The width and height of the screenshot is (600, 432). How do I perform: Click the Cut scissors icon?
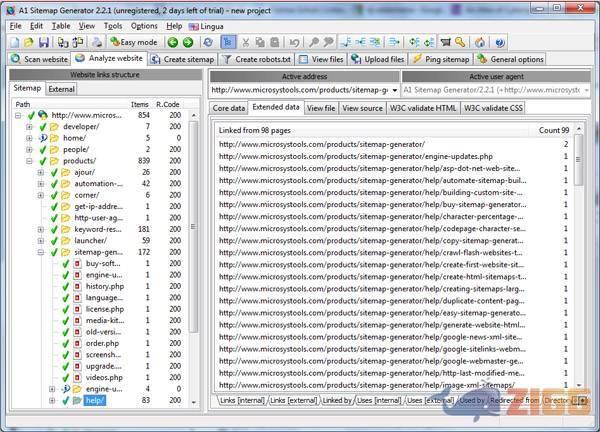pos(245,42)
